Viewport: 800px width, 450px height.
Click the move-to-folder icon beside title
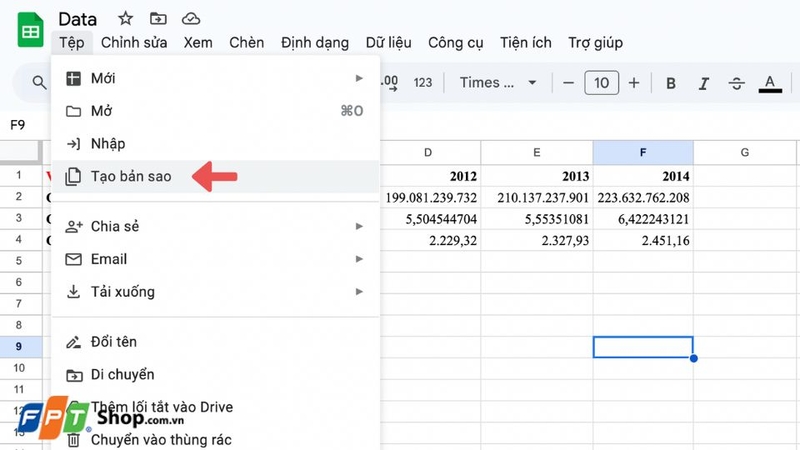[x=157, y=18]
